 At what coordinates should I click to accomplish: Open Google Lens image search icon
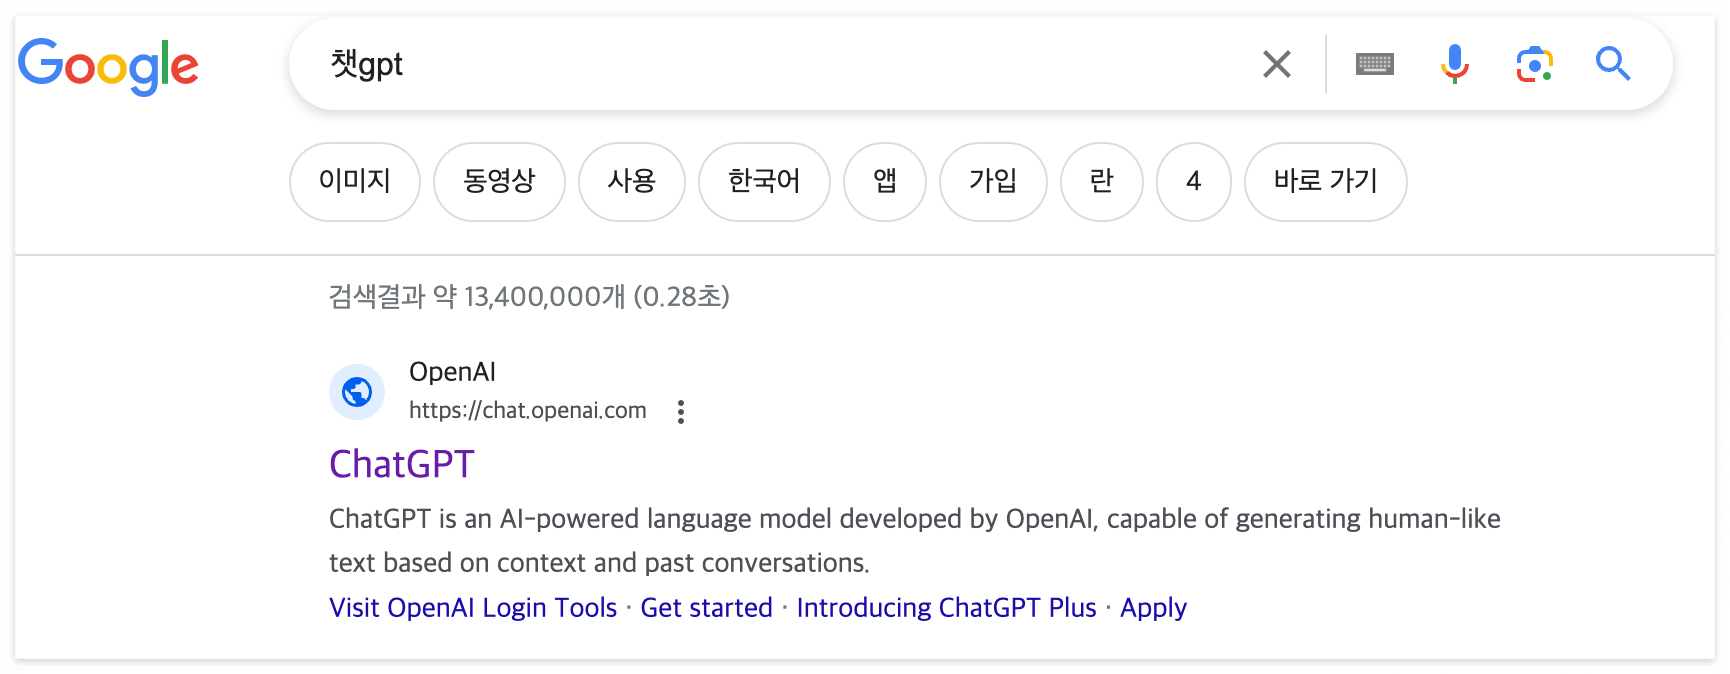[1534, 64]
